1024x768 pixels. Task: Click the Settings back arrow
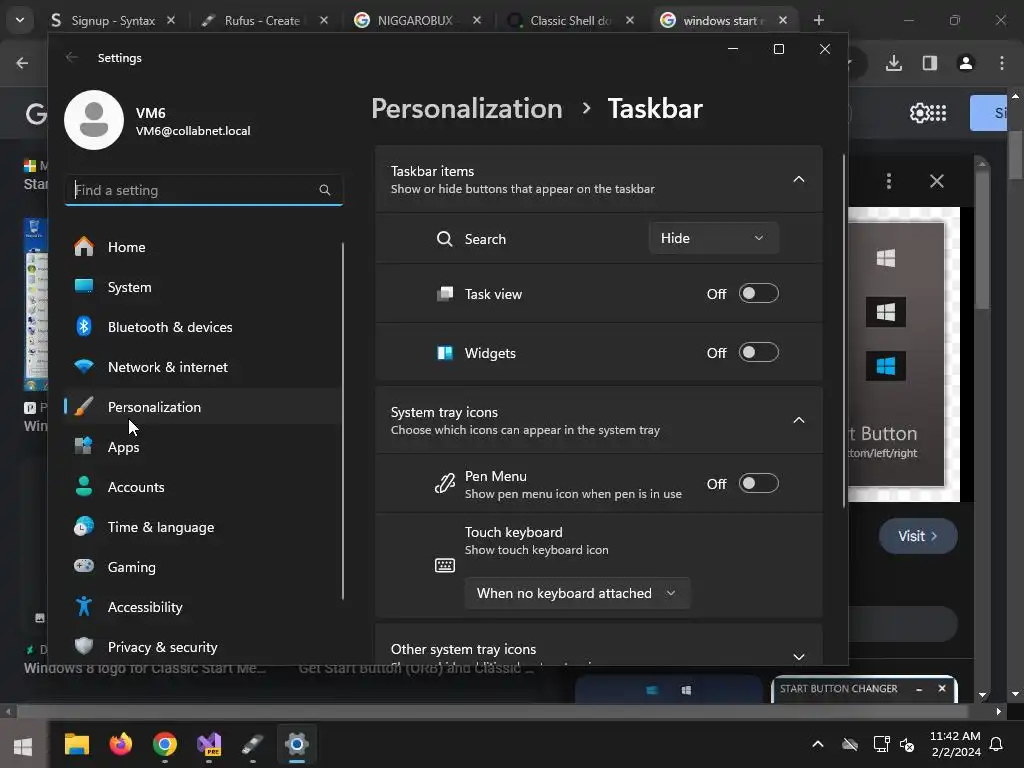click(72, 57)
